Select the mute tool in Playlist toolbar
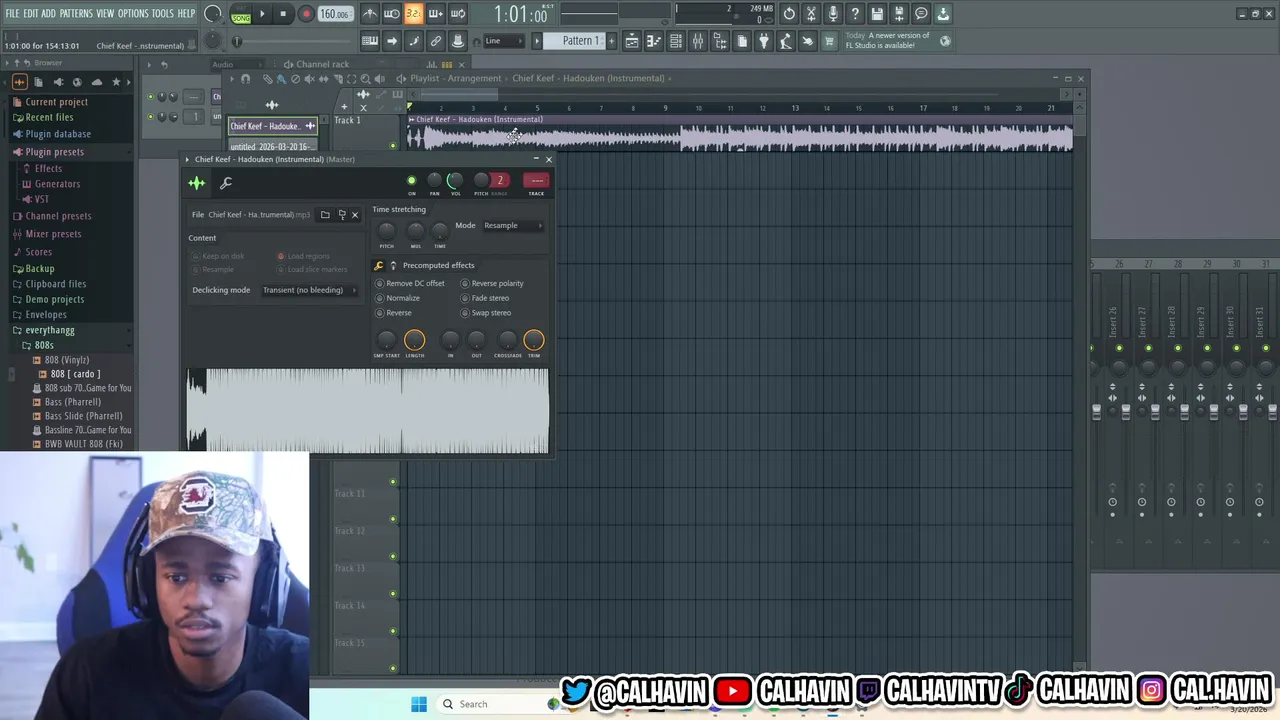This screenshot has width=1280, height=720. pyautogui.click(x=309, y=79)
